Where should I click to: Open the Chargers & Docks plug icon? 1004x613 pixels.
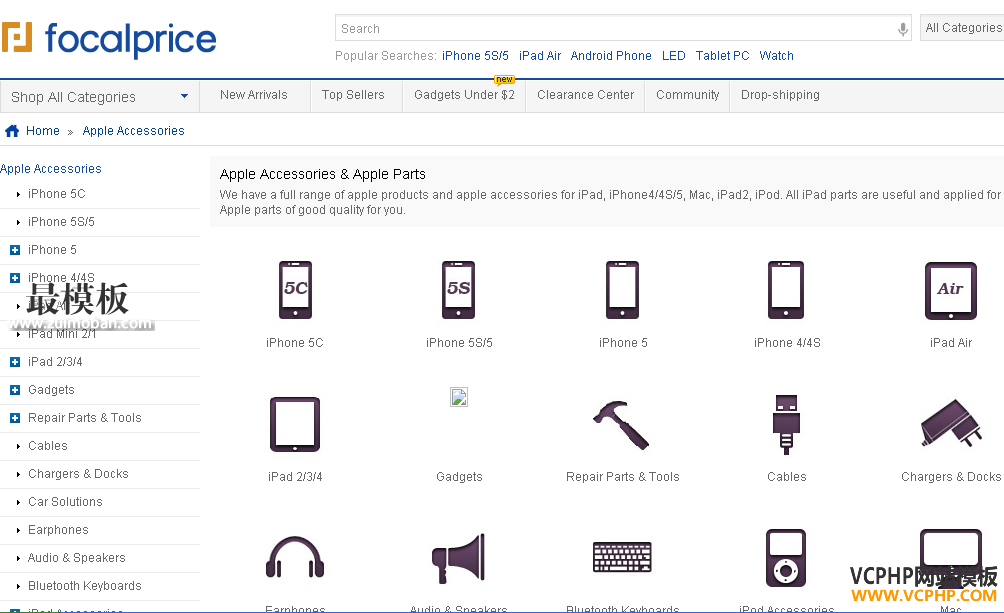pos(951,423)
